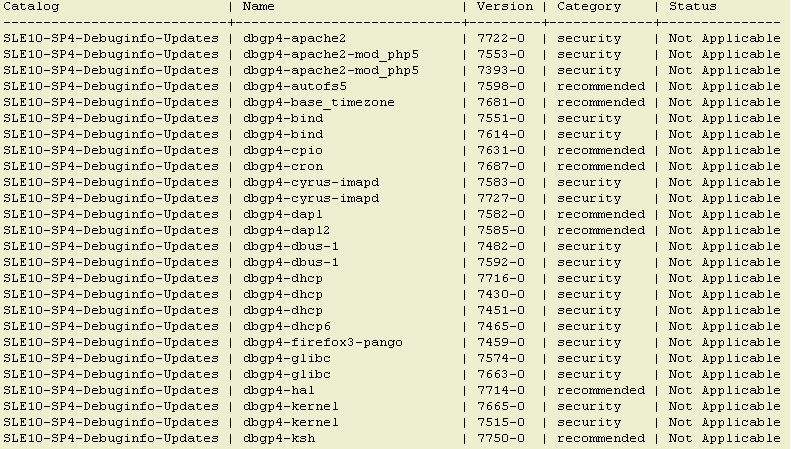The width and height of the screenshot is (791, 449).
Task: Select the dbgp4-cron package name
Action: tap(282, 167)
